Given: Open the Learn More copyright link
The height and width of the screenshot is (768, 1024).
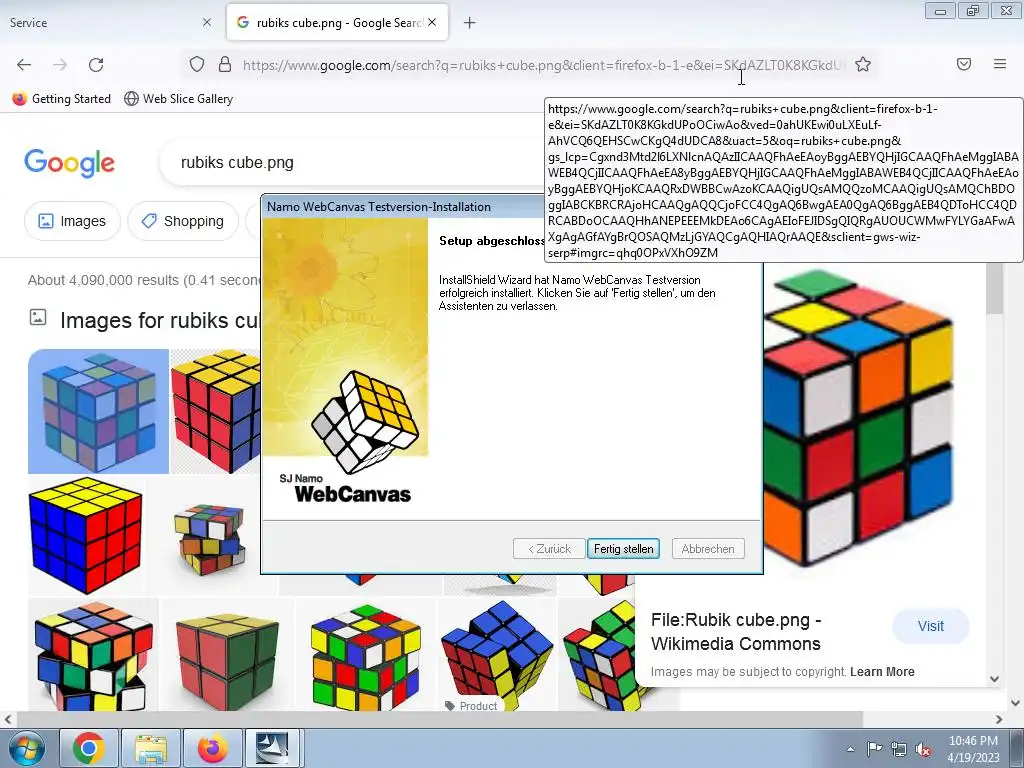Looking at the screenshot, I should (882, 672).
